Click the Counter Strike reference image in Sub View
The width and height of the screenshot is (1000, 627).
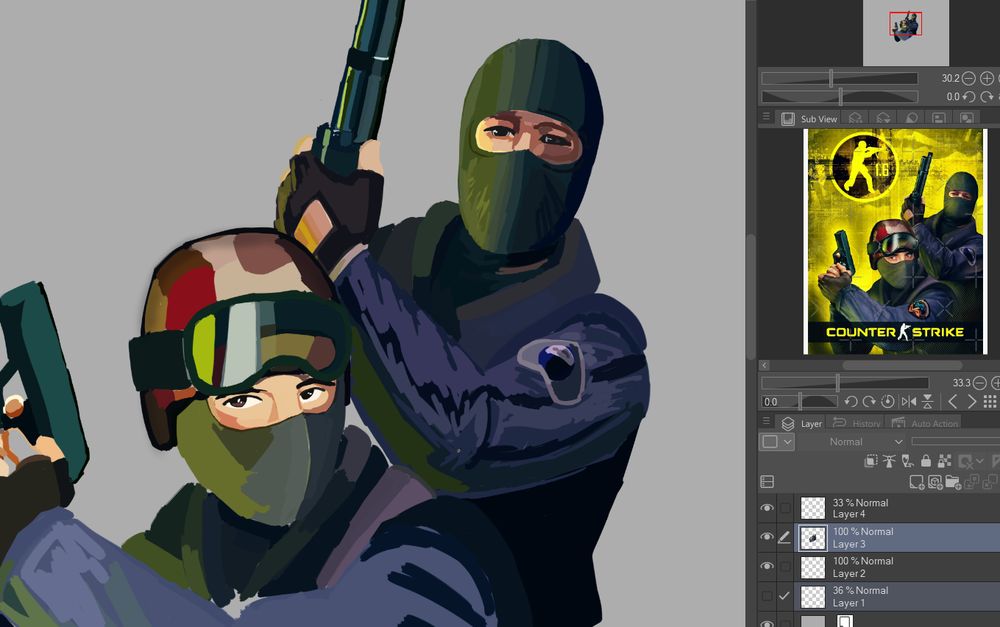pos(895,242)
